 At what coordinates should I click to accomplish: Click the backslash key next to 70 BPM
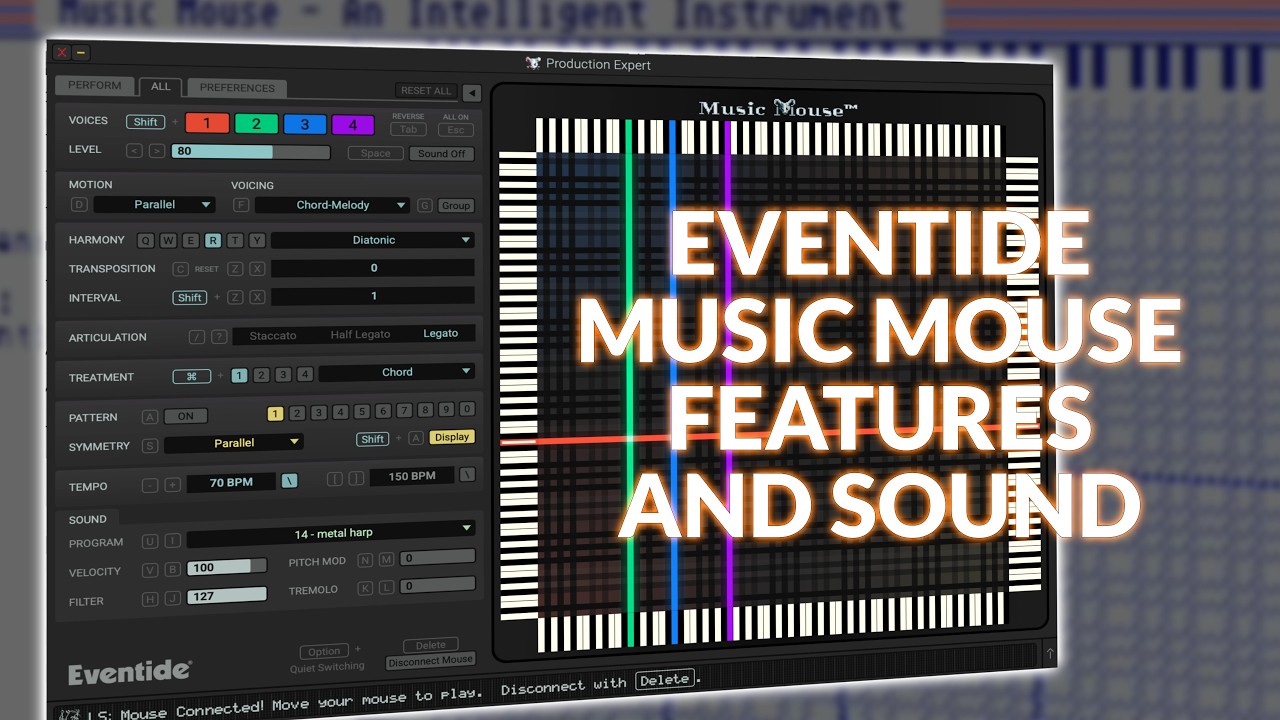coord(289,481)
